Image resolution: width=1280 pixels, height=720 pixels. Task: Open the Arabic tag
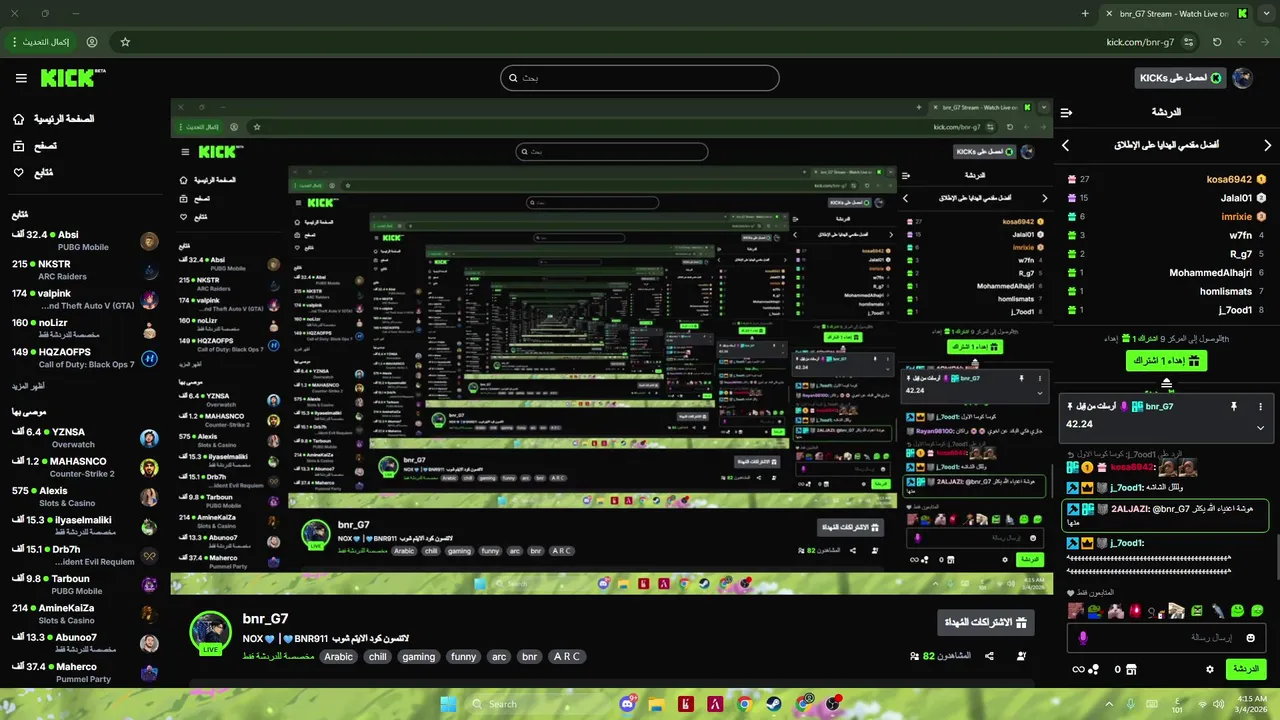(x=338, y=657)
